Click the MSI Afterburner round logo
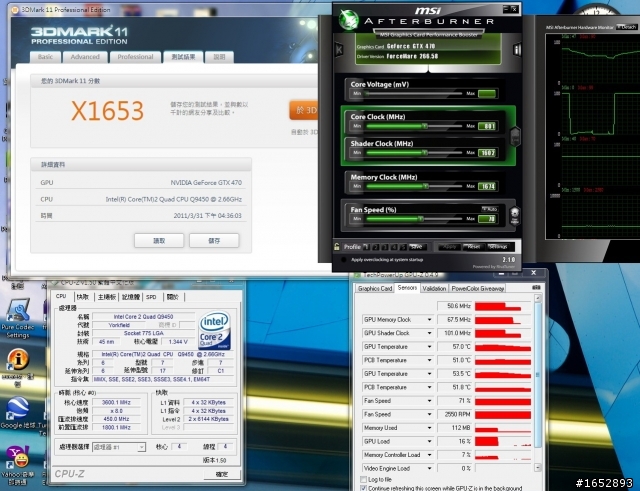640x491 pixels. tap(348, 19)
